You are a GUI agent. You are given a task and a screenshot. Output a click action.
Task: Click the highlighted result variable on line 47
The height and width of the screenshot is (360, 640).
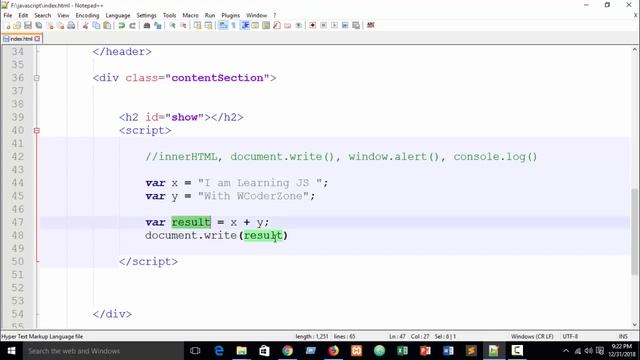pos(191,222)
